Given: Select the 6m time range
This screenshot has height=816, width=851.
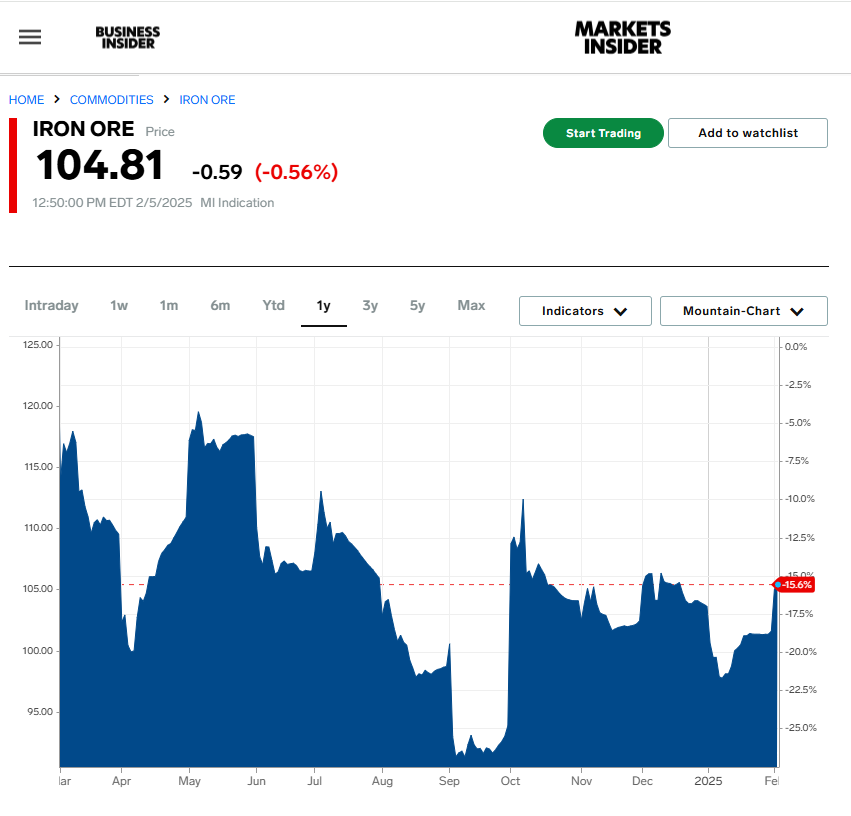Looking at the screenshot, I should pos(220,306).
